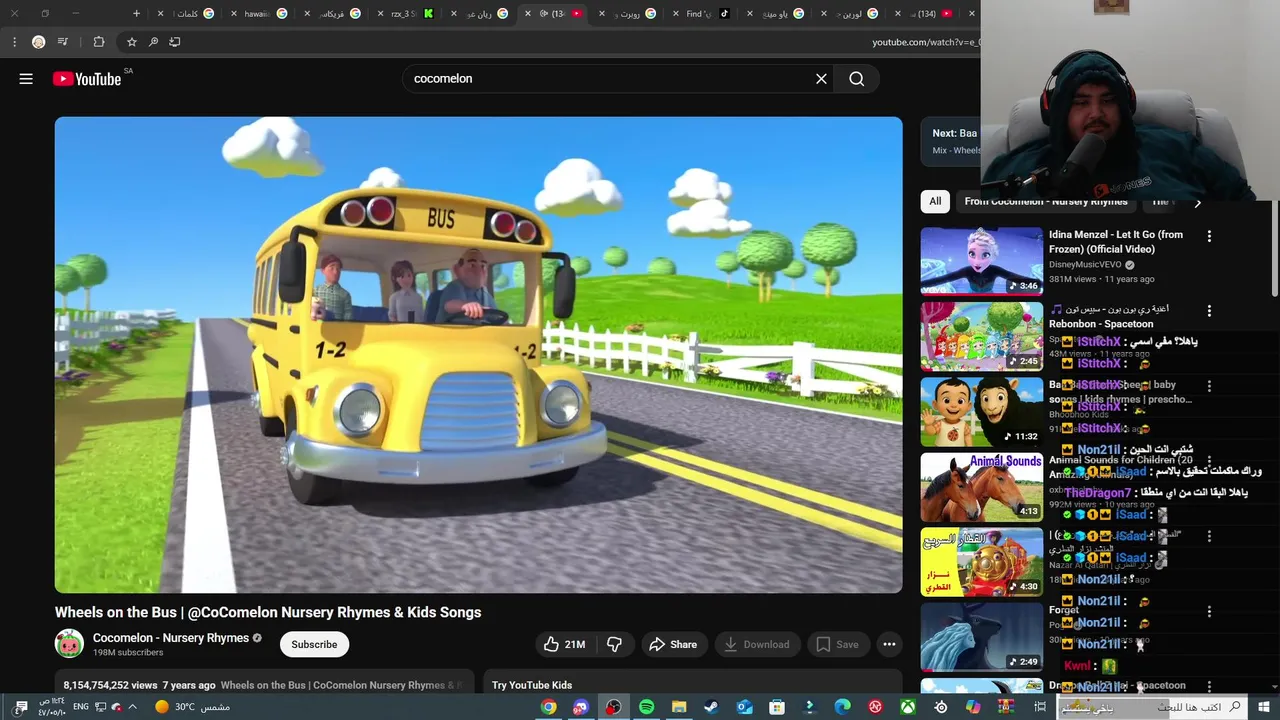This screenshot has width=1280, height=720.
Task: Open Outlook from the taskbar
Action: coord(744,707)
